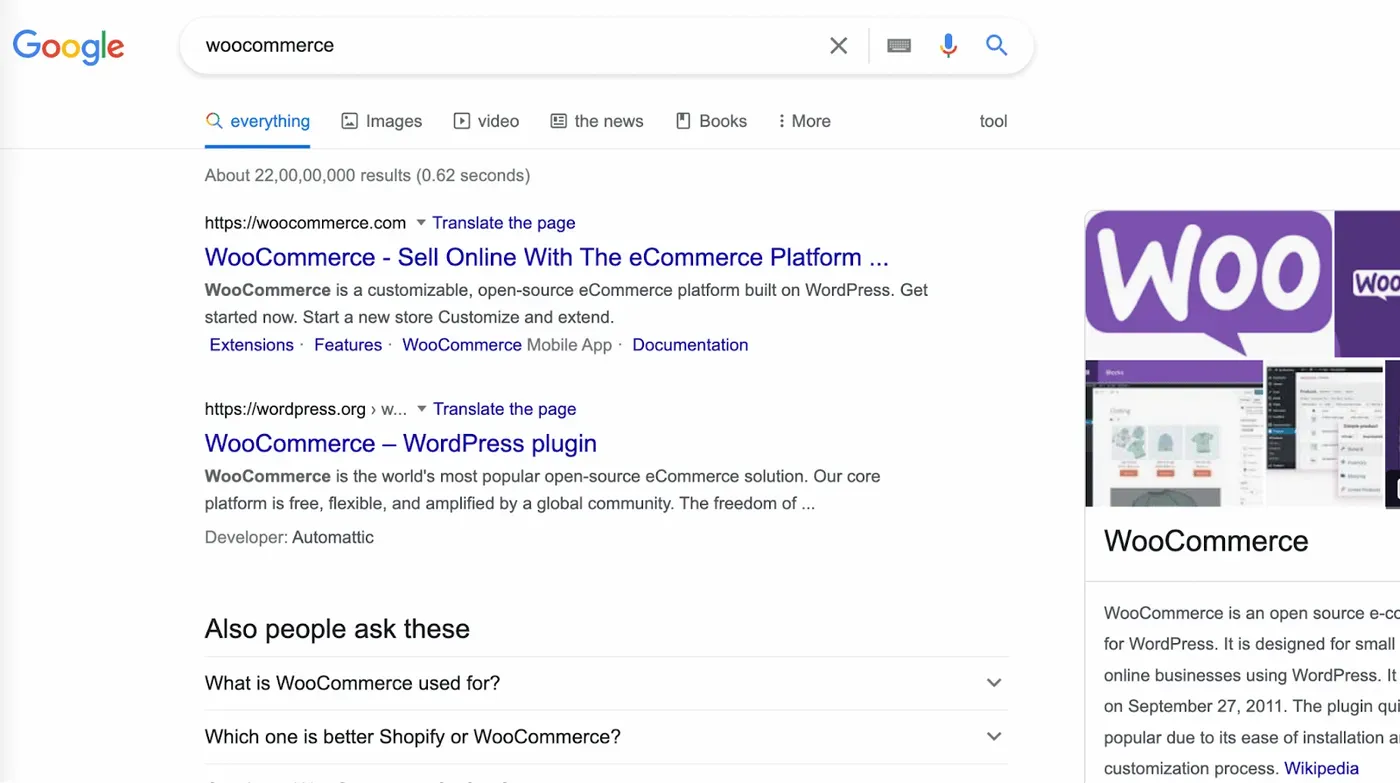This screenshot has width=1400, height=783.
Task: Click the Wikipedia link in knowledge panel
Action: coord(1321,769)
